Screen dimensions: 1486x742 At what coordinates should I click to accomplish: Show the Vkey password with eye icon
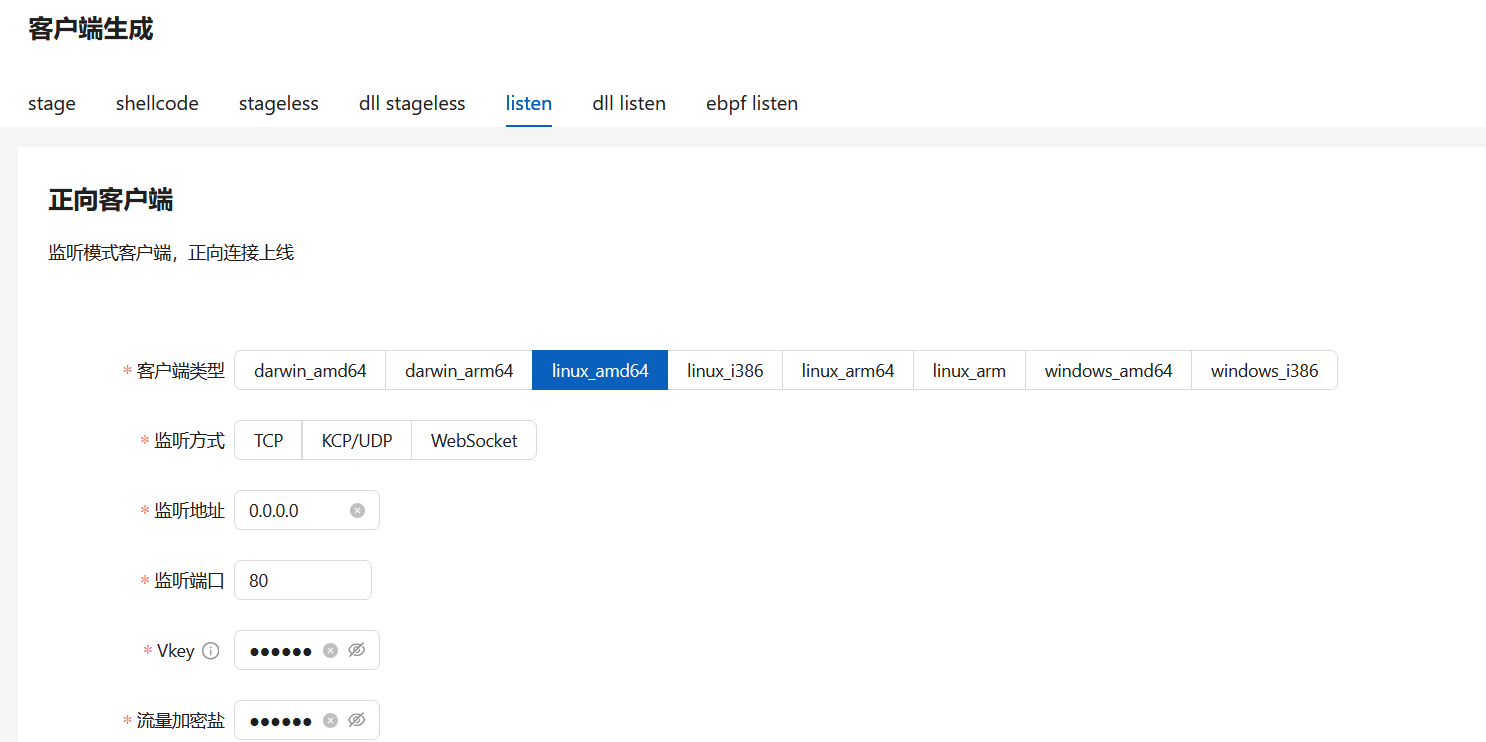[357, 650]
